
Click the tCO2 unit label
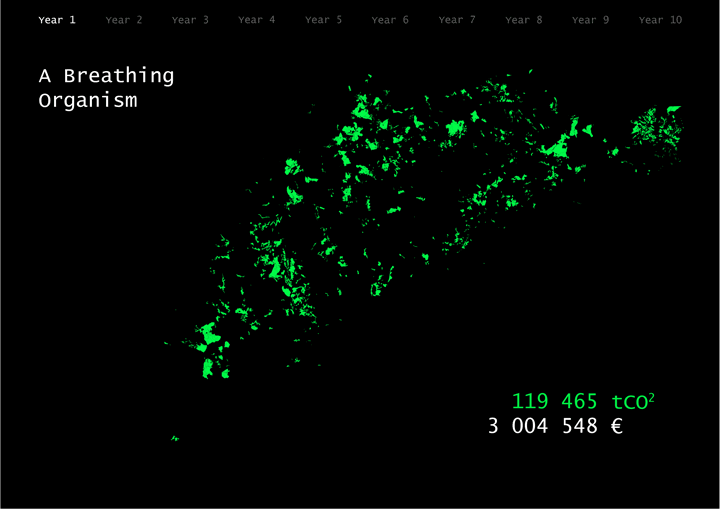click(634, 401)
